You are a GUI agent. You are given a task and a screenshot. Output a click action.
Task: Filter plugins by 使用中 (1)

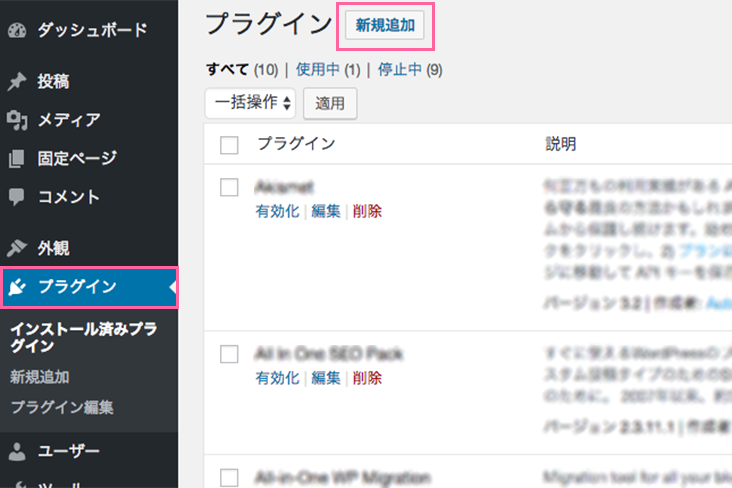click(328, 70)
